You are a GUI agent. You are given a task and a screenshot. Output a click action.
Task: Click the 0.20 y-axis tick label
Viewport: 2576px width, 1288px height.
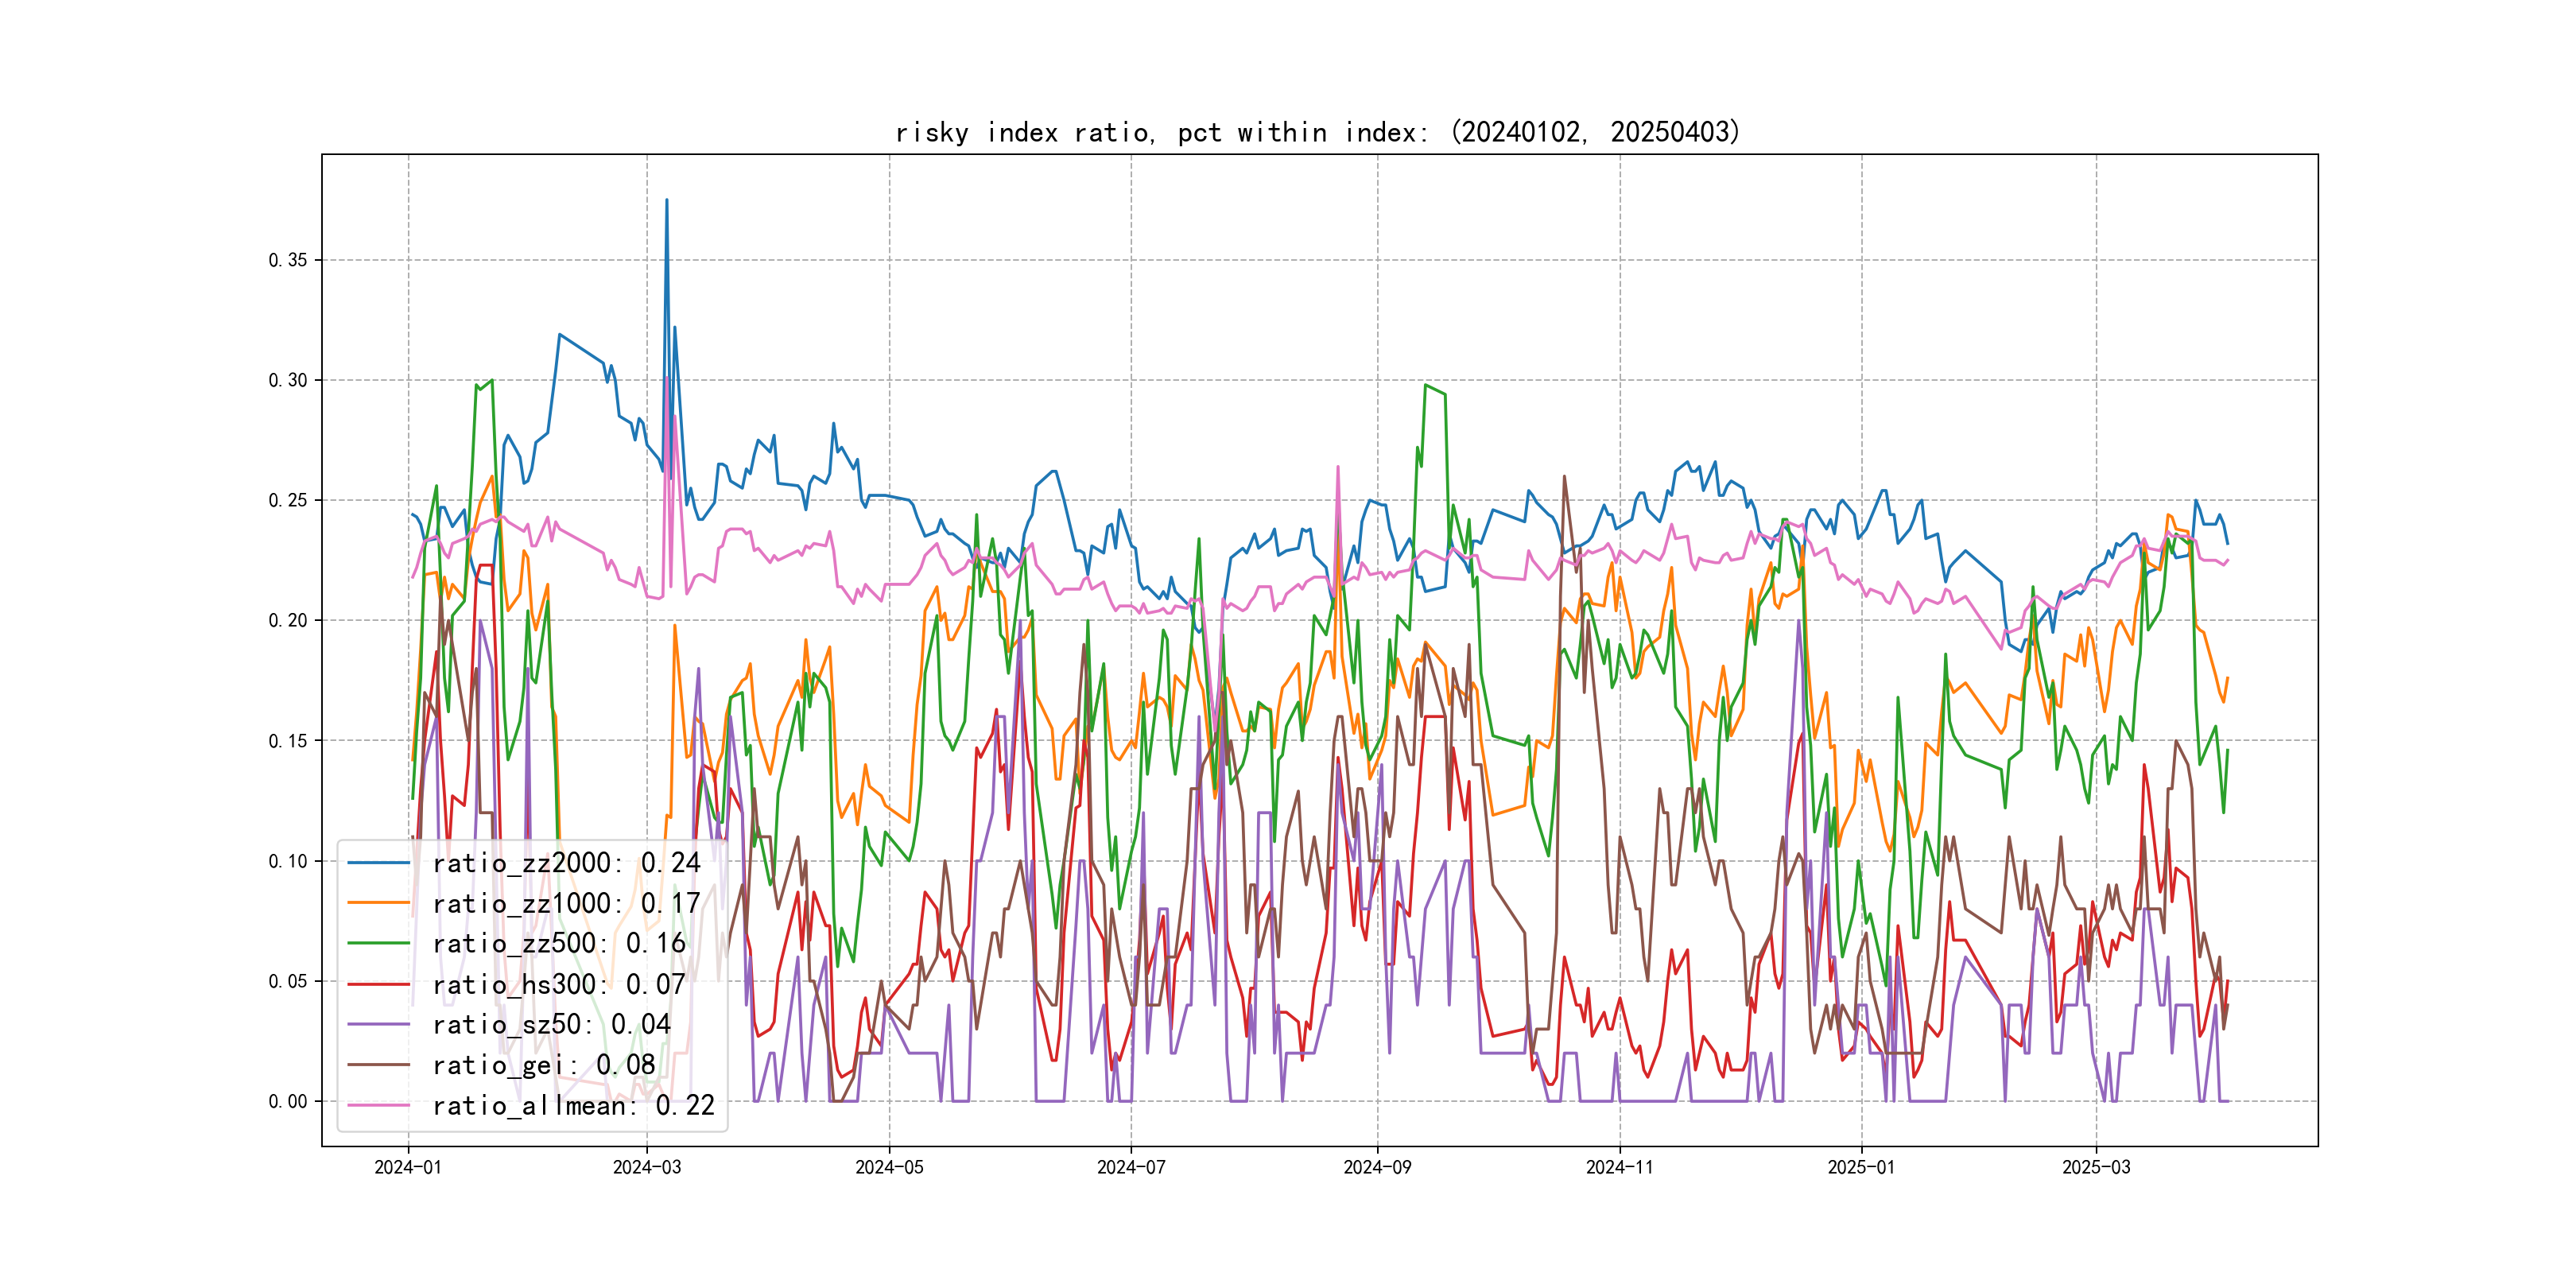pyautogui.click(x=287, y=620)
